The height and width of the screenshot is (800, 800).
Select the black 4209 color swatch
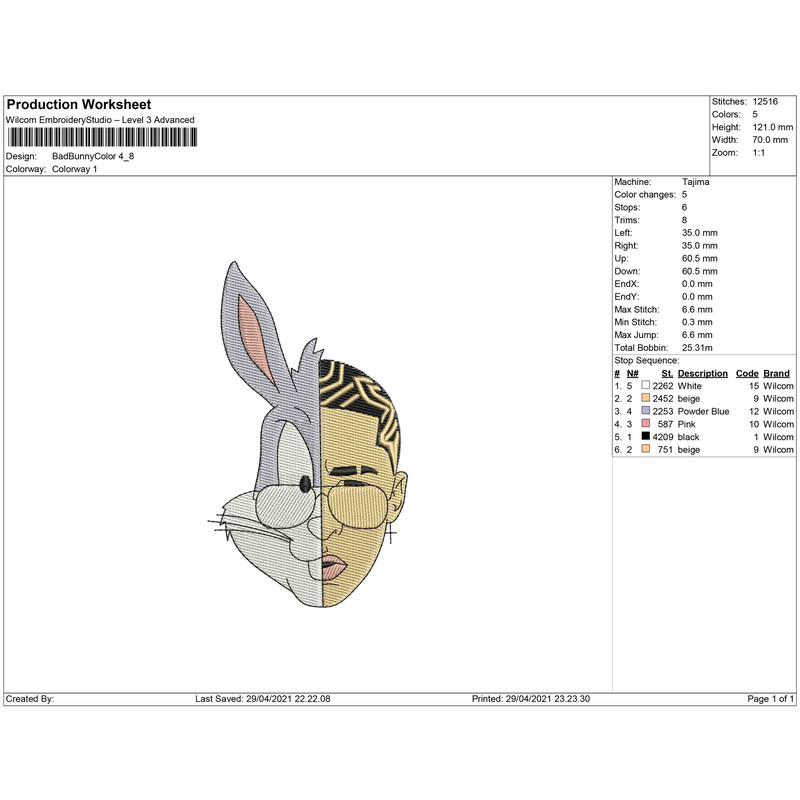pyautogui.click(x=646, y=437)
